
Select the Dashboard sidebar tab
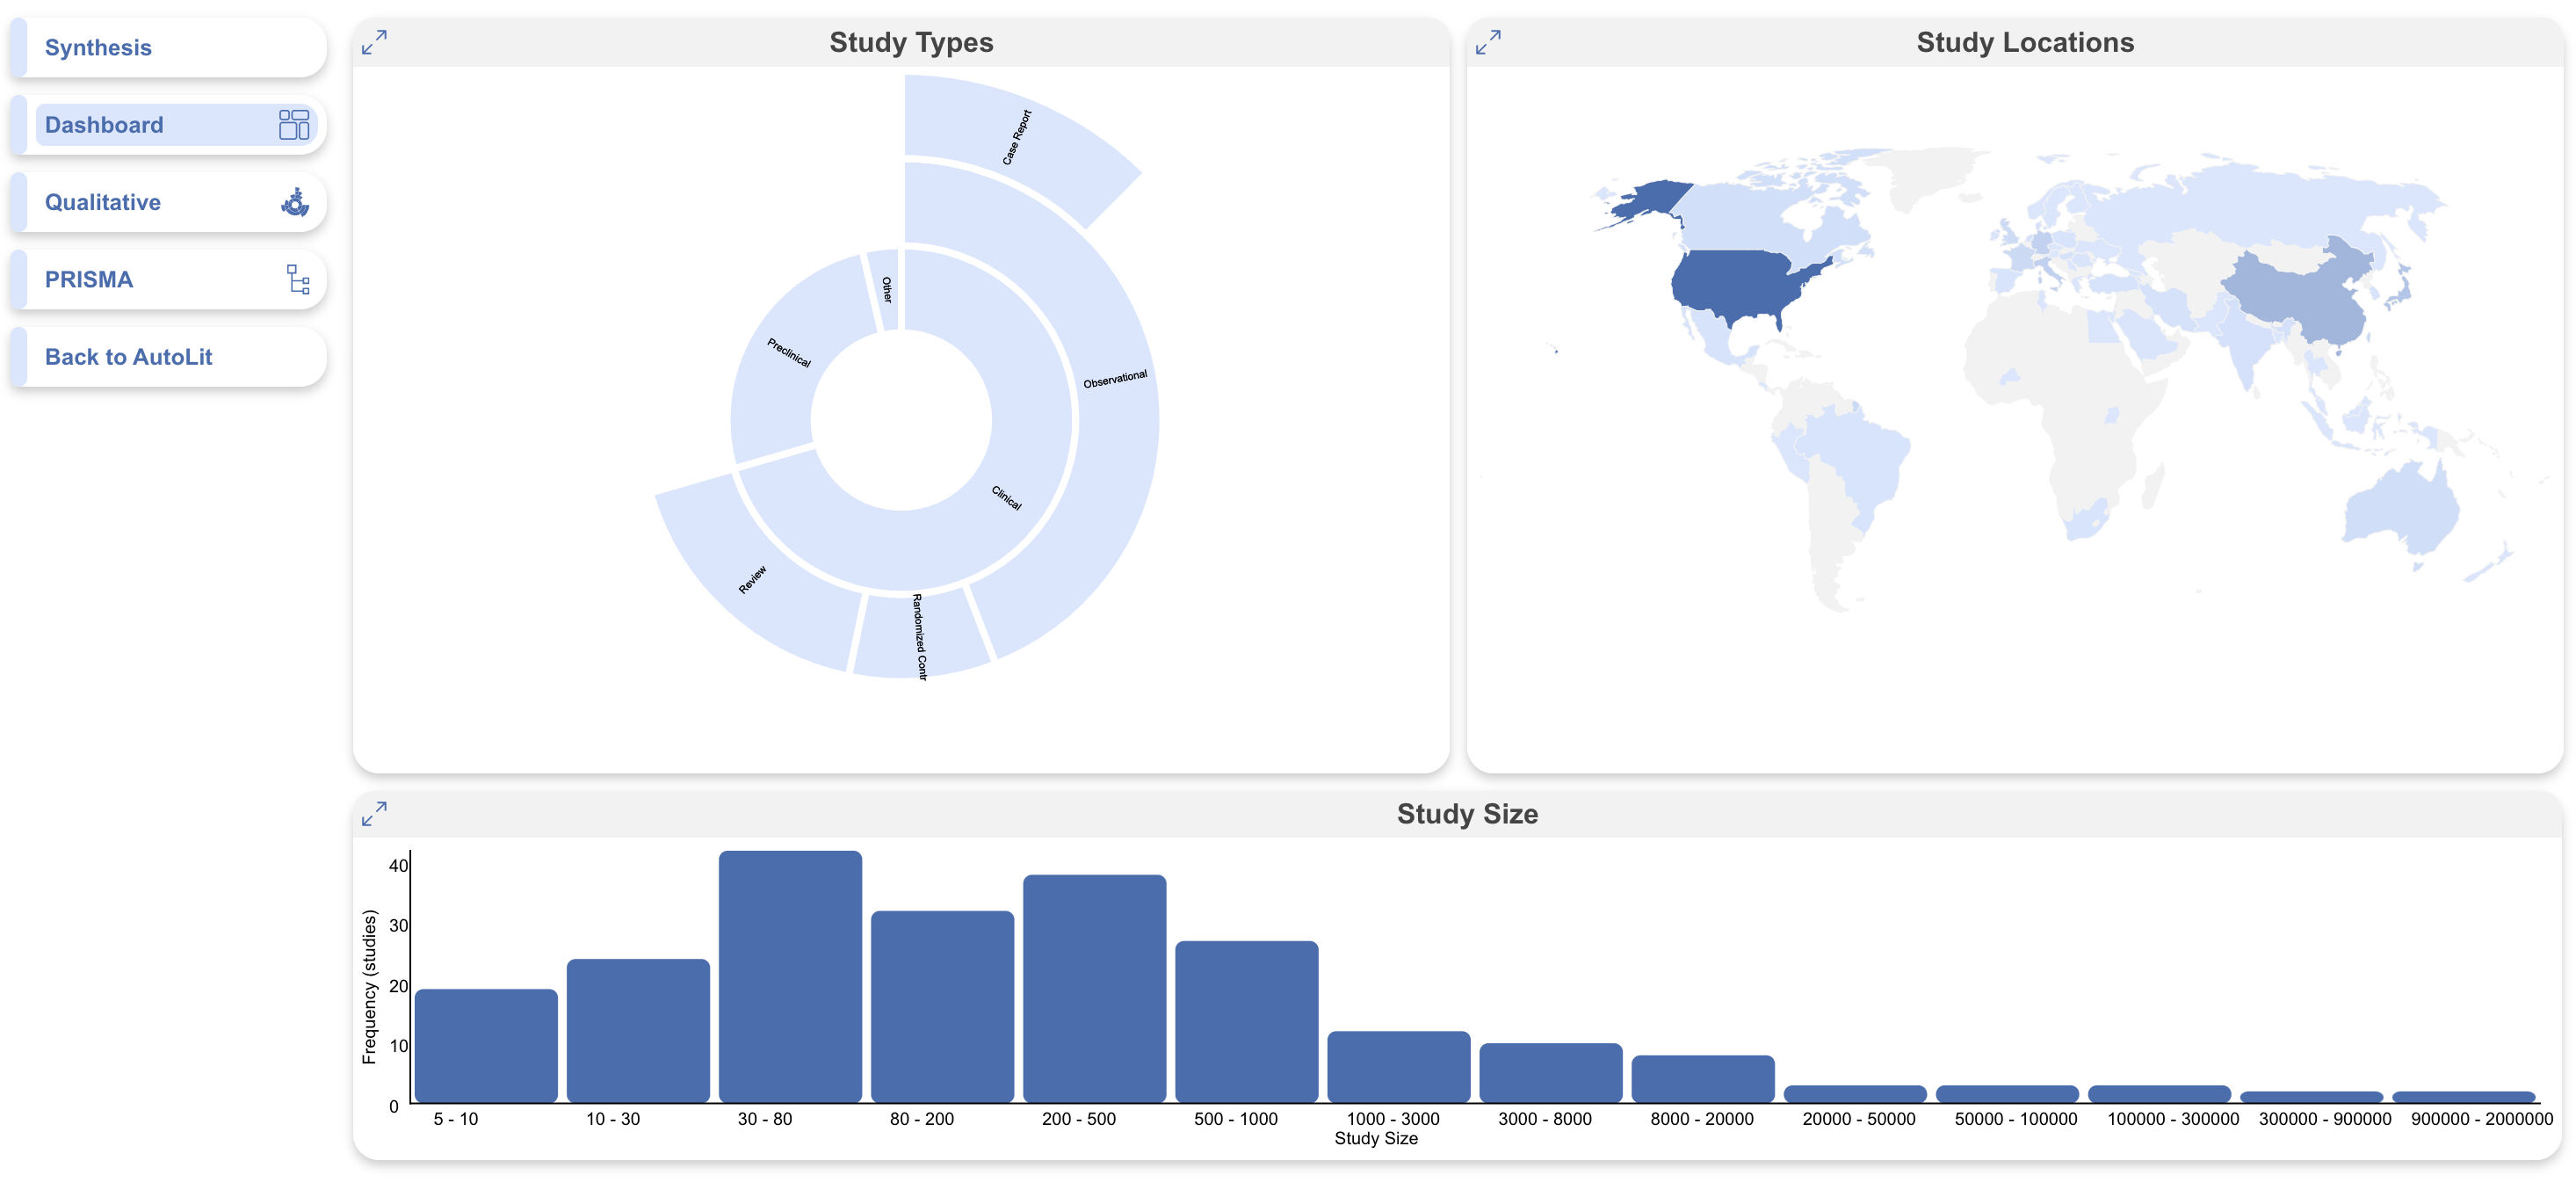104,125
